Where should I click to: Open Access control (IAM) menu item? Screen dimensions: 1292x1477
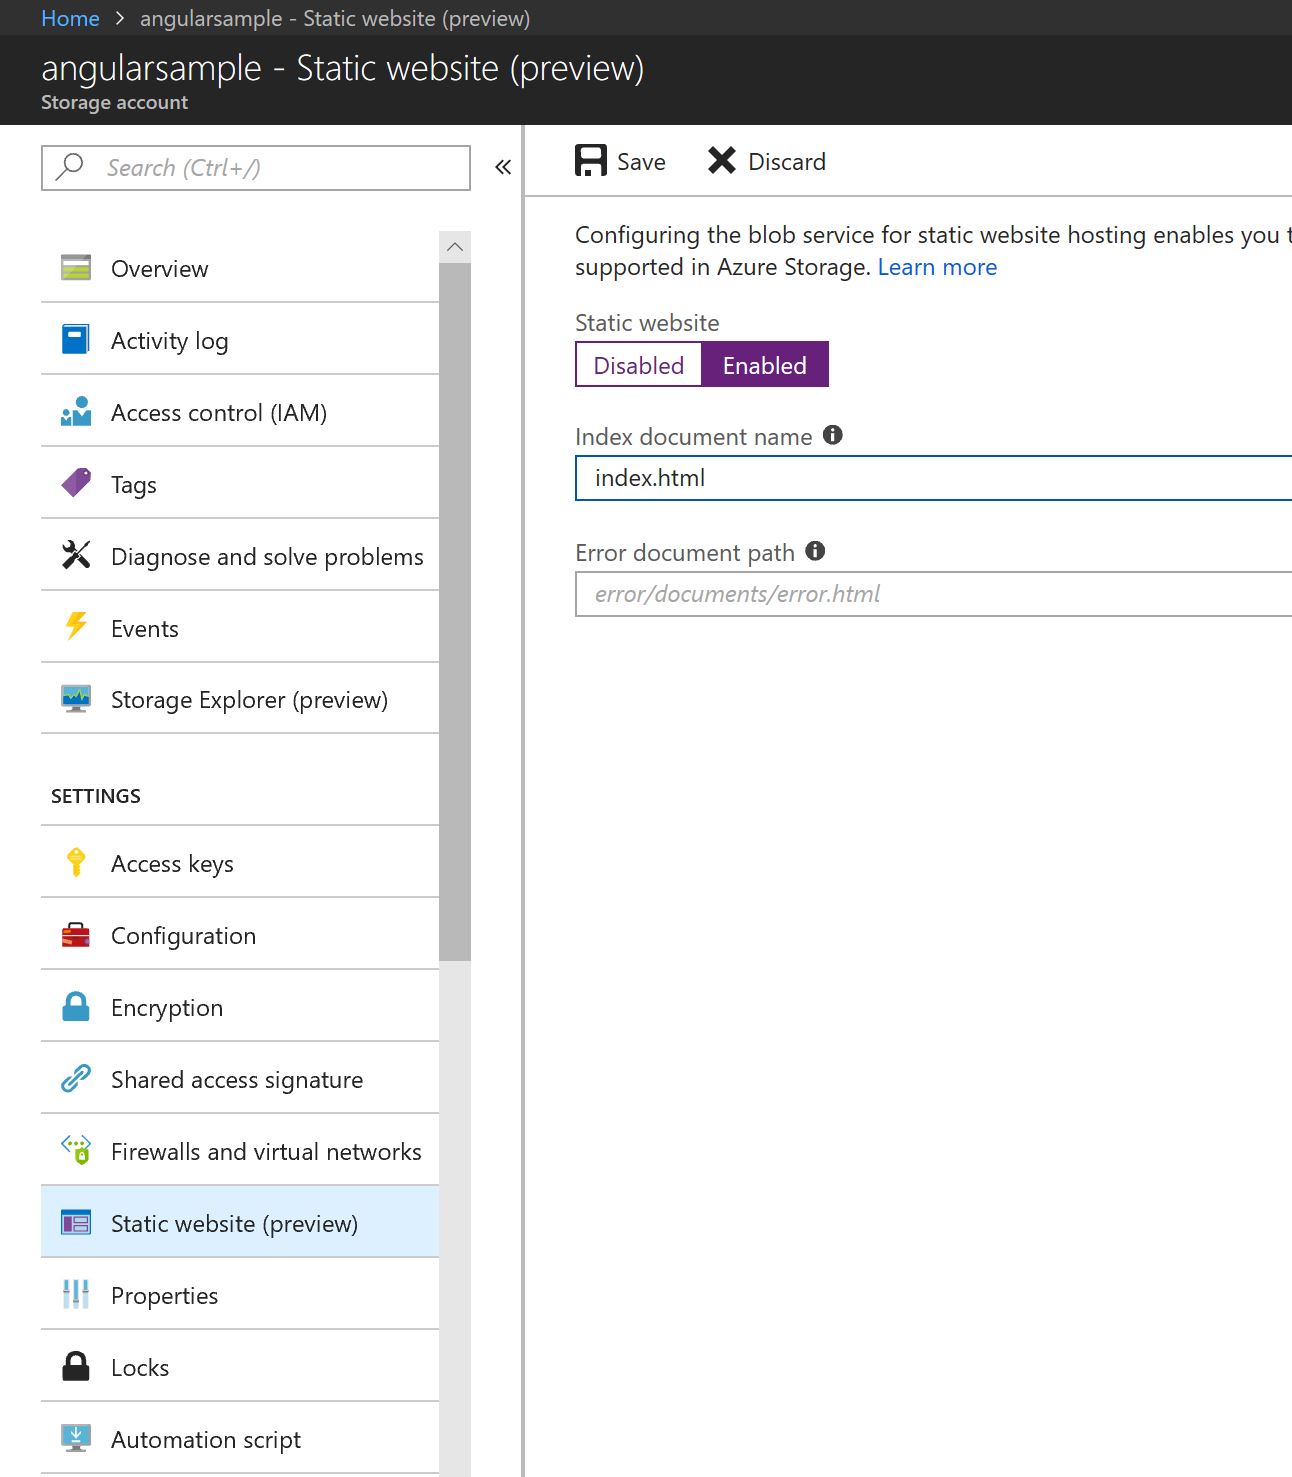(x=240, y=412)
